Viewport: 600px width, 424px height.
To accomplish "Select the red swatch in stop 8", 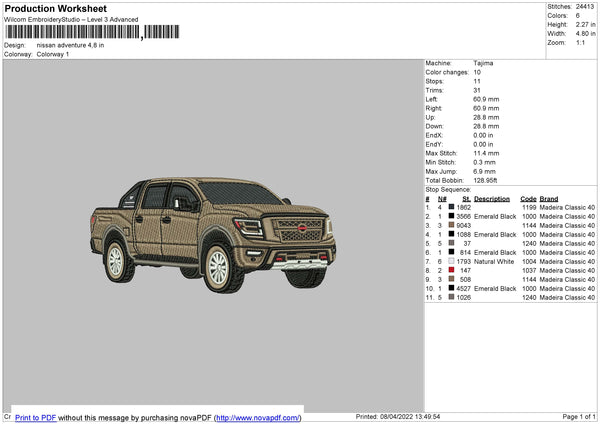I will (x=451, y=270).
